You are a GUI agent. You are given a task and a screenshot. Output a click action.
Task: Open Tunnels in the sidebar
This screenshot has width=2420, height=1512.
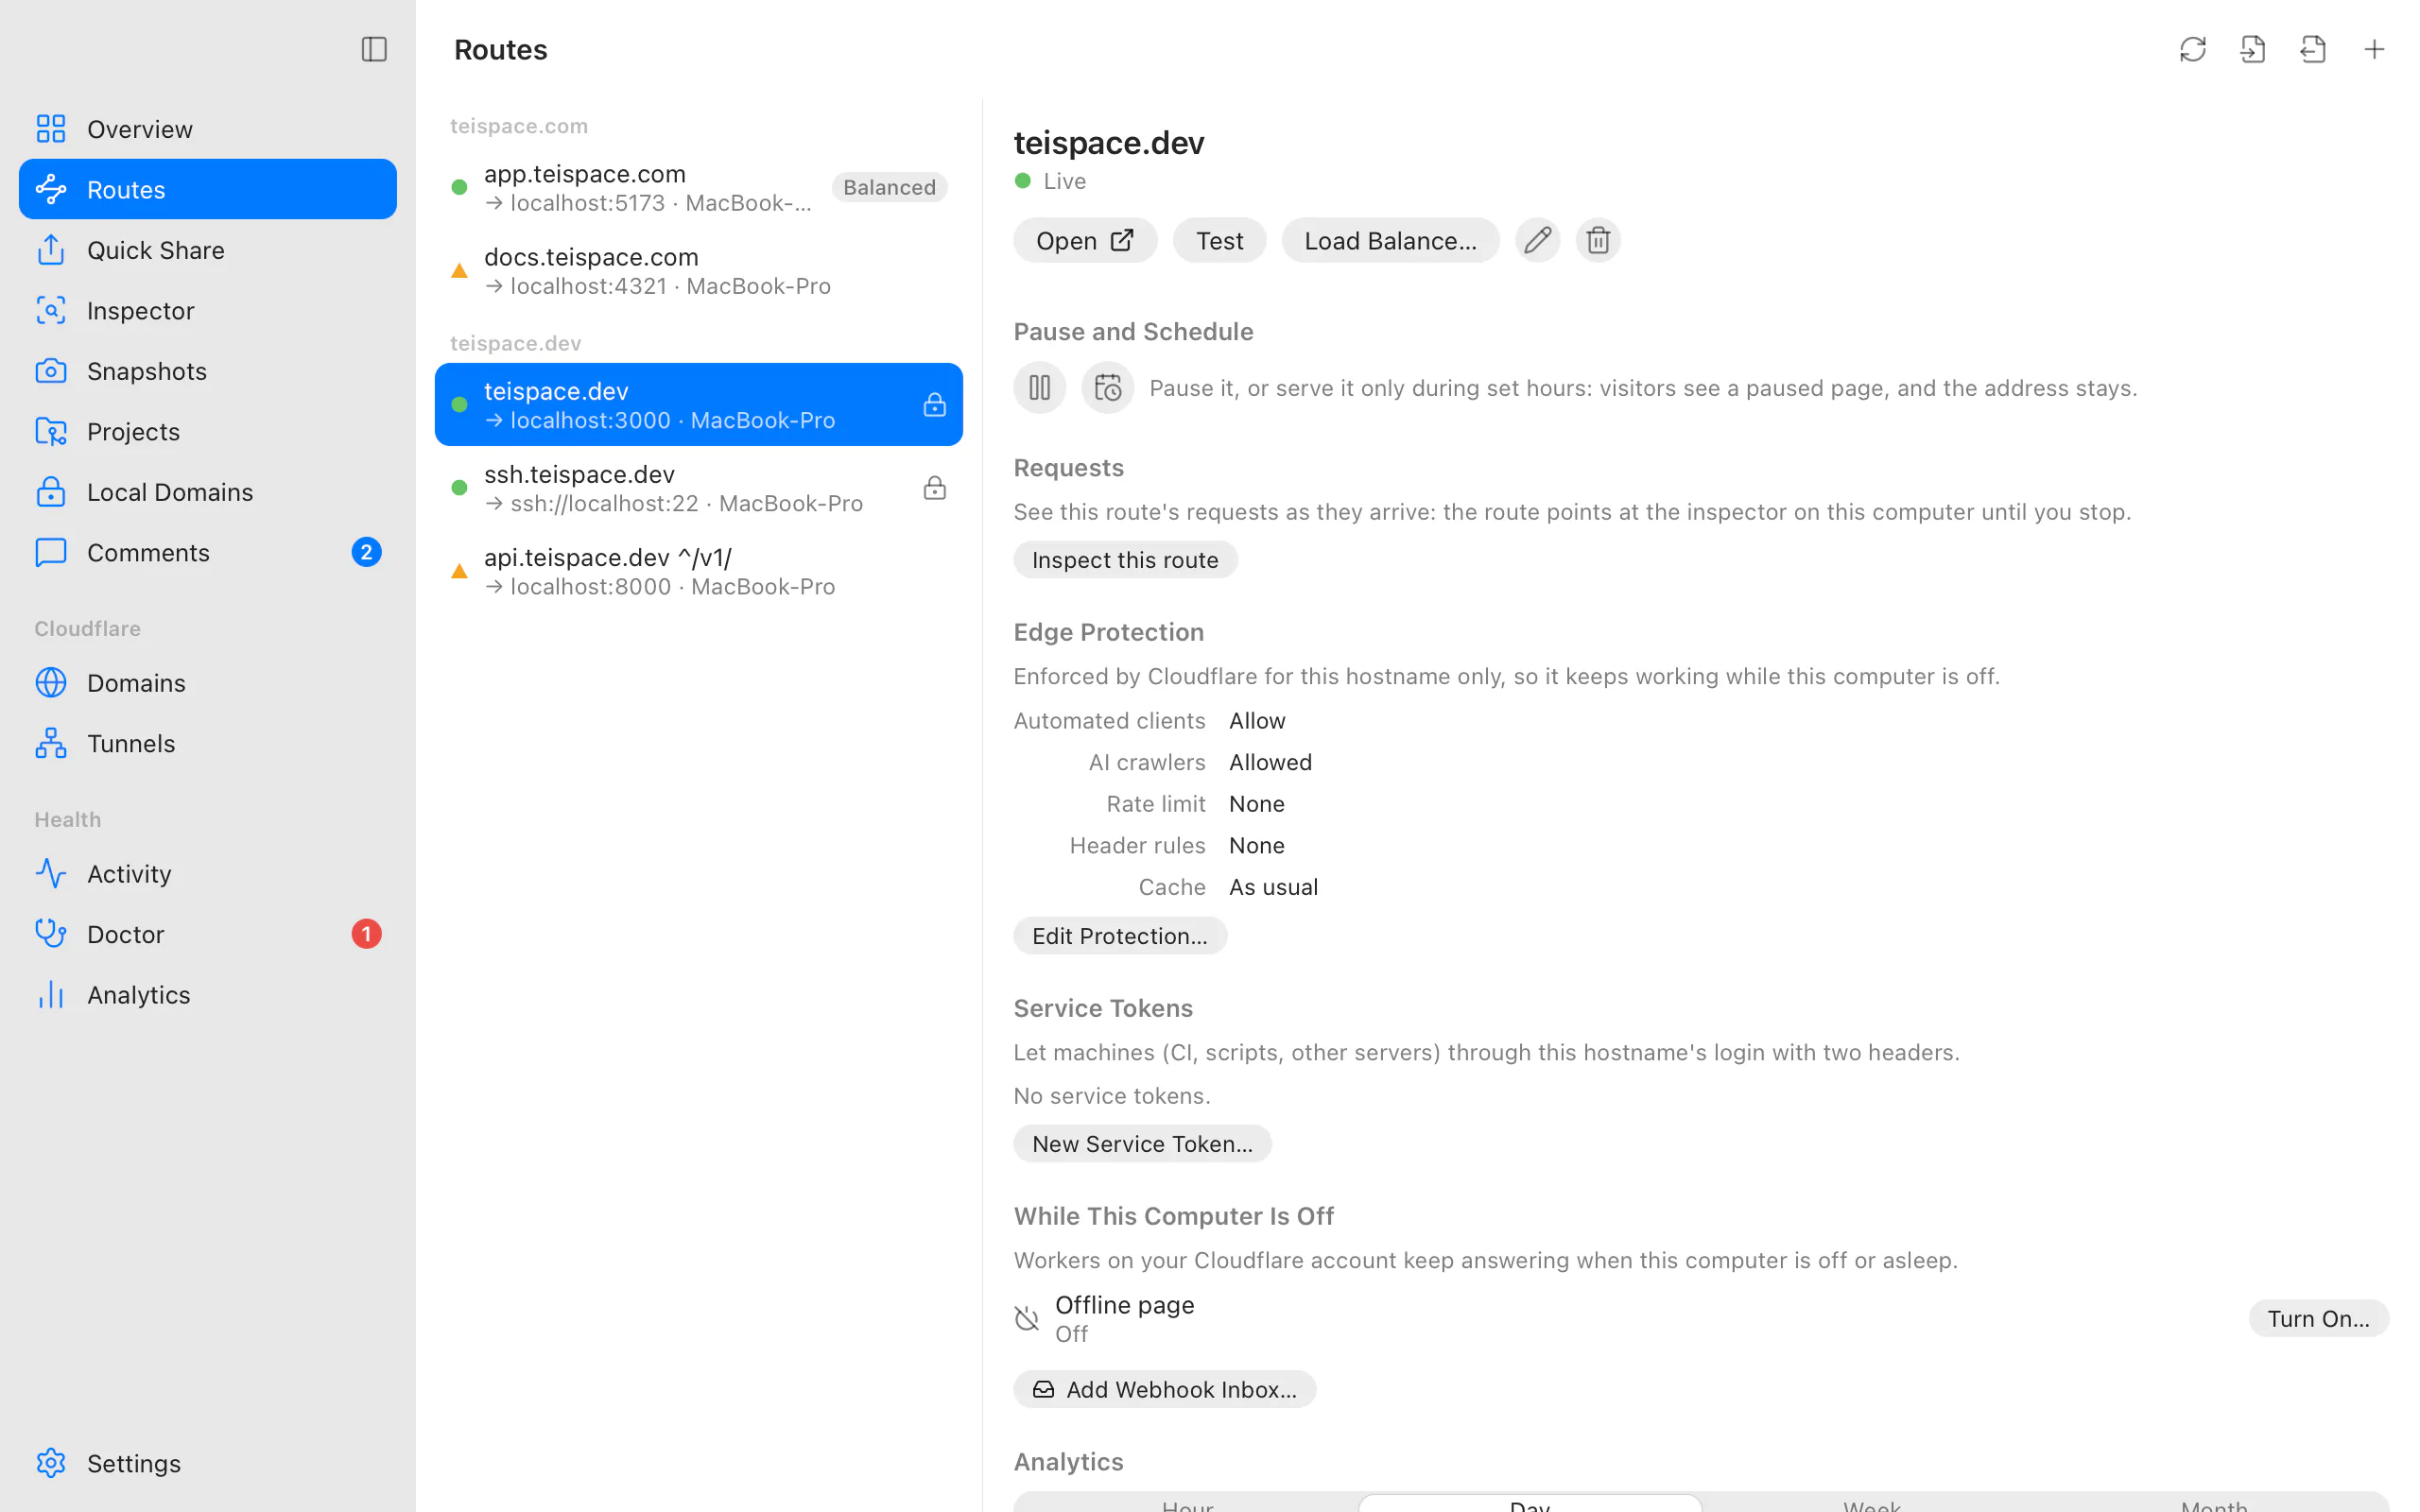click(208, 743)
